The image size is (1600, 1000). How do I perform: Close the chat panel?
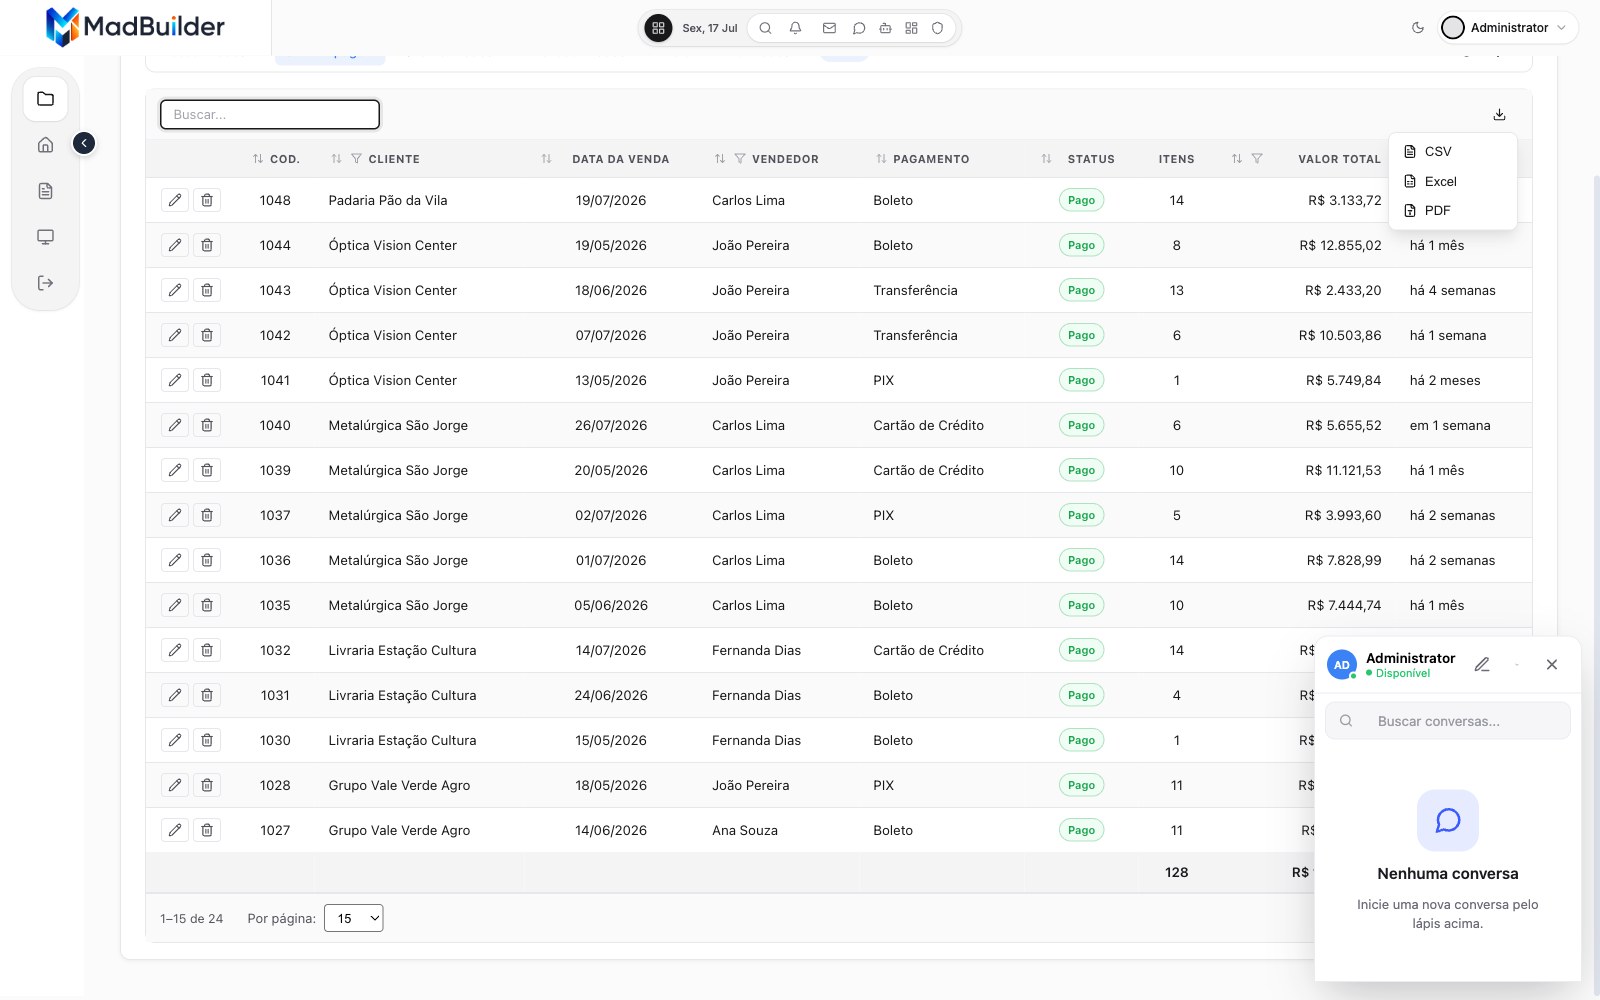(x=1552, y=665)
